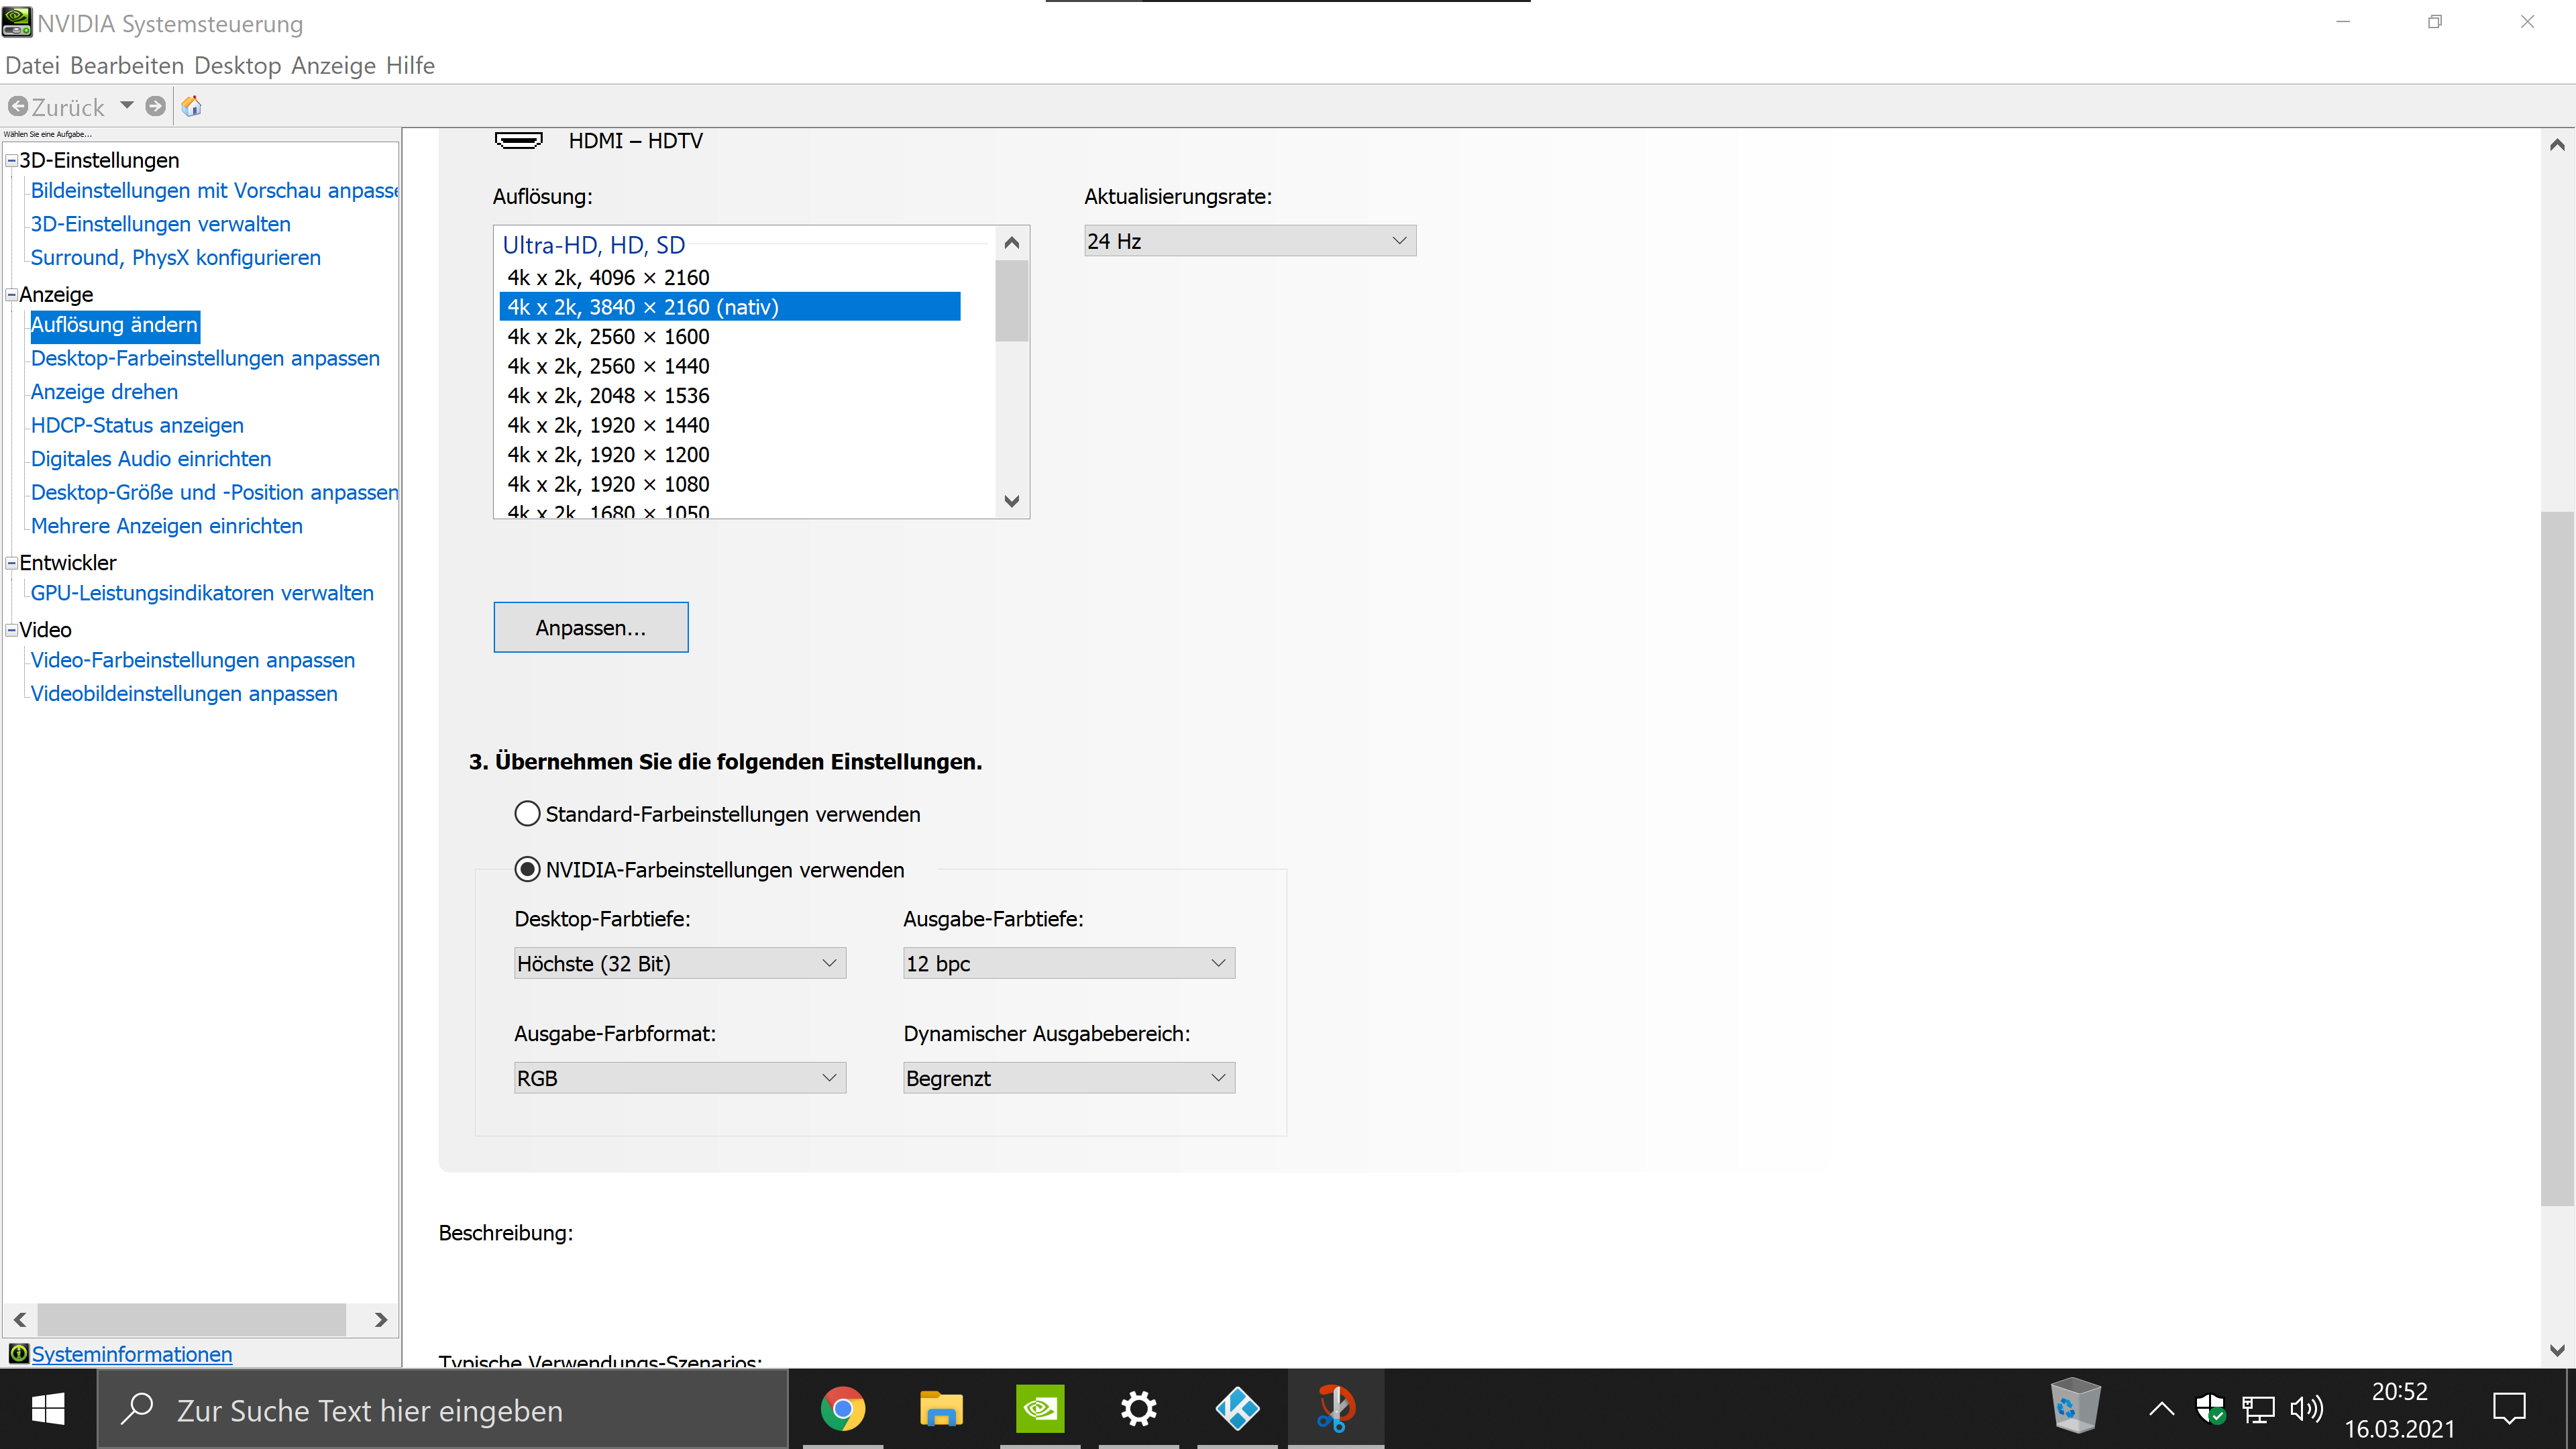Select Standard-Farbeinstellungen verwenden radio button
The height and width of the screenshot is (1449, 2576).
pos(527,814)
